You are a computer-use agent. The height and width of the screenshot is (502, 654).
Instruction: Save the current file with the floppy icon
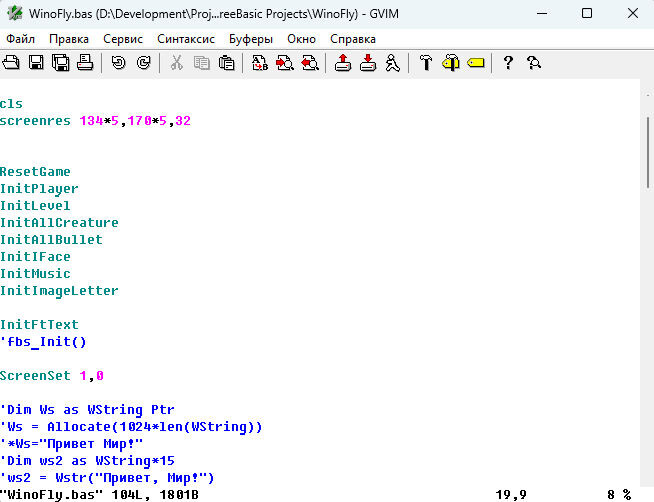(36, 63)
